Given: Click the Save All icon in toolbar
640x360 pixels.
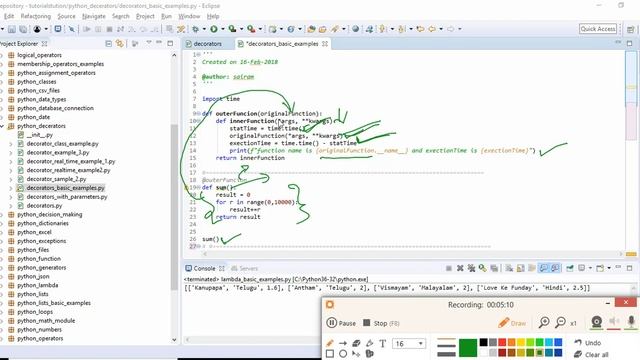Looking at the screenshot, I should pyautogui.click(x=23, y=29).
